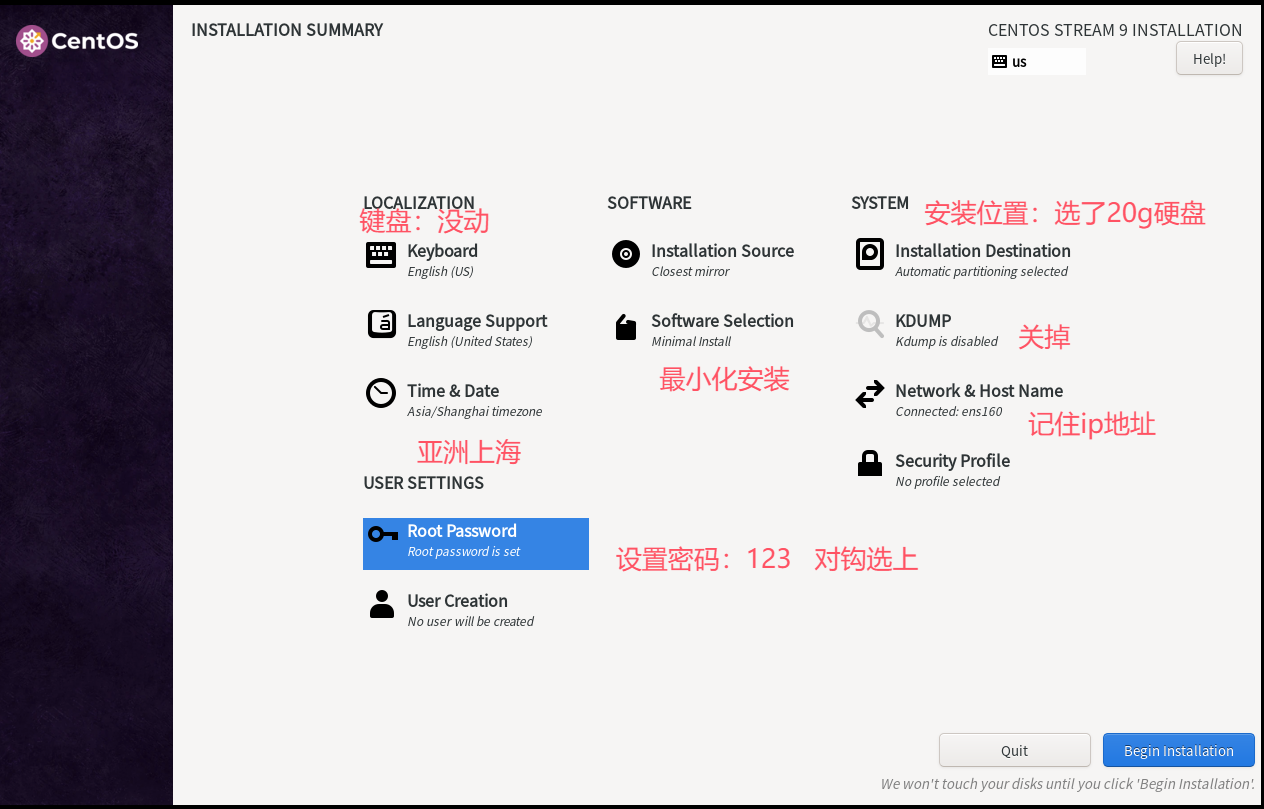The image size is (1264, 809).
Task: Click the Quit button
Action: coord(1015,750)
